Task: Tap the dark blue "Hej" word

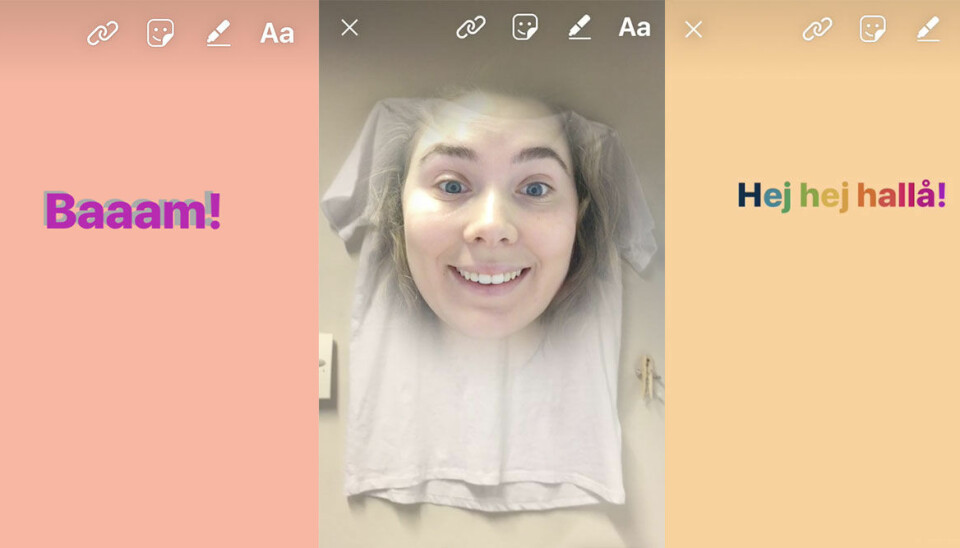Action: pyautogui.click(x=764, y=195)
